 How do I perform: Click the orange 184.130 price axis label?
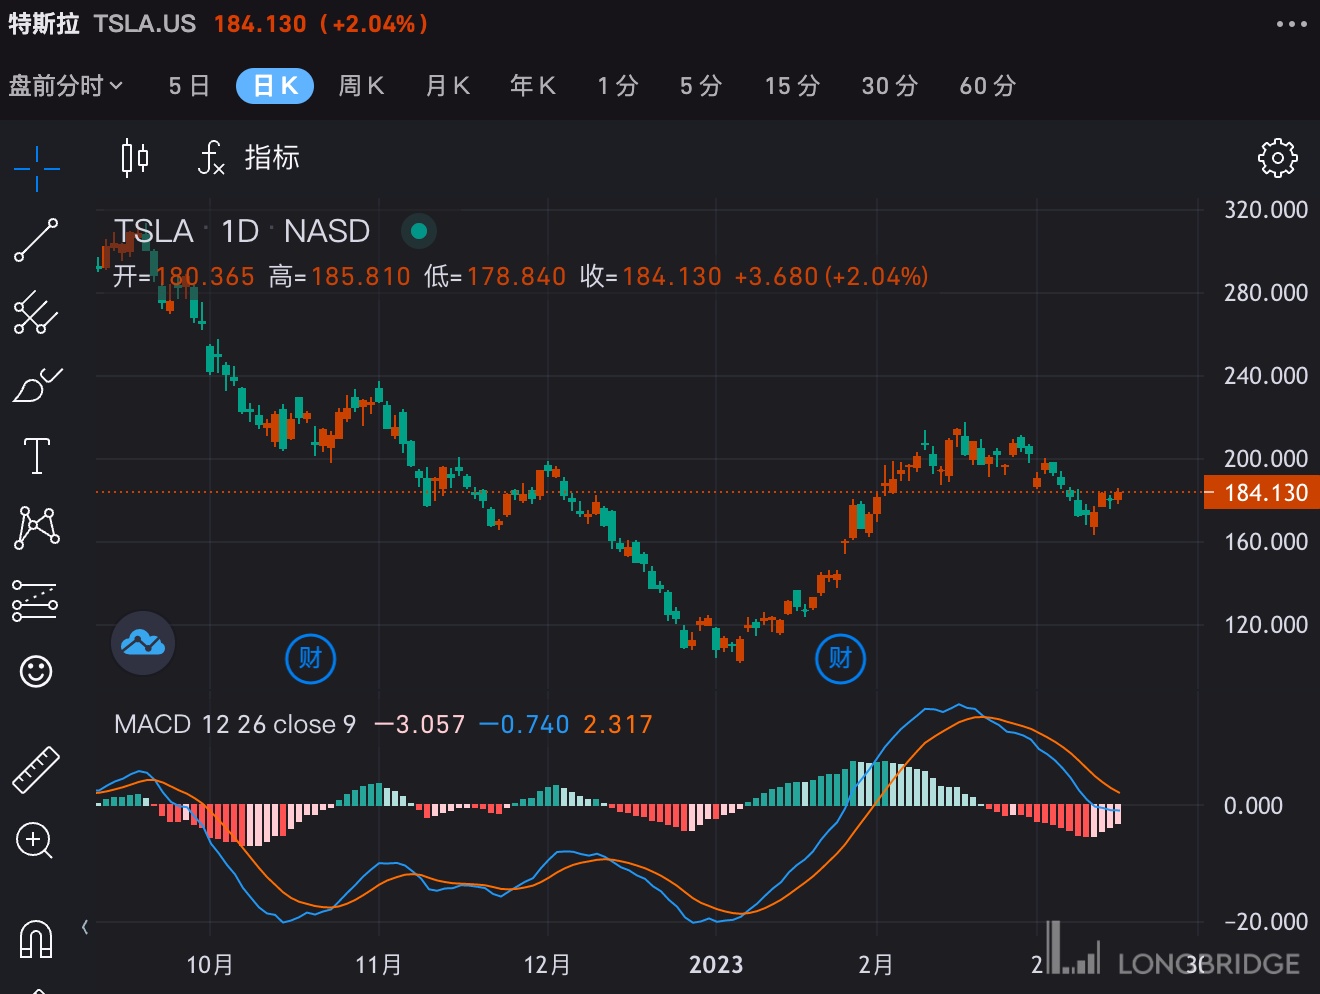coord(1262,492)
